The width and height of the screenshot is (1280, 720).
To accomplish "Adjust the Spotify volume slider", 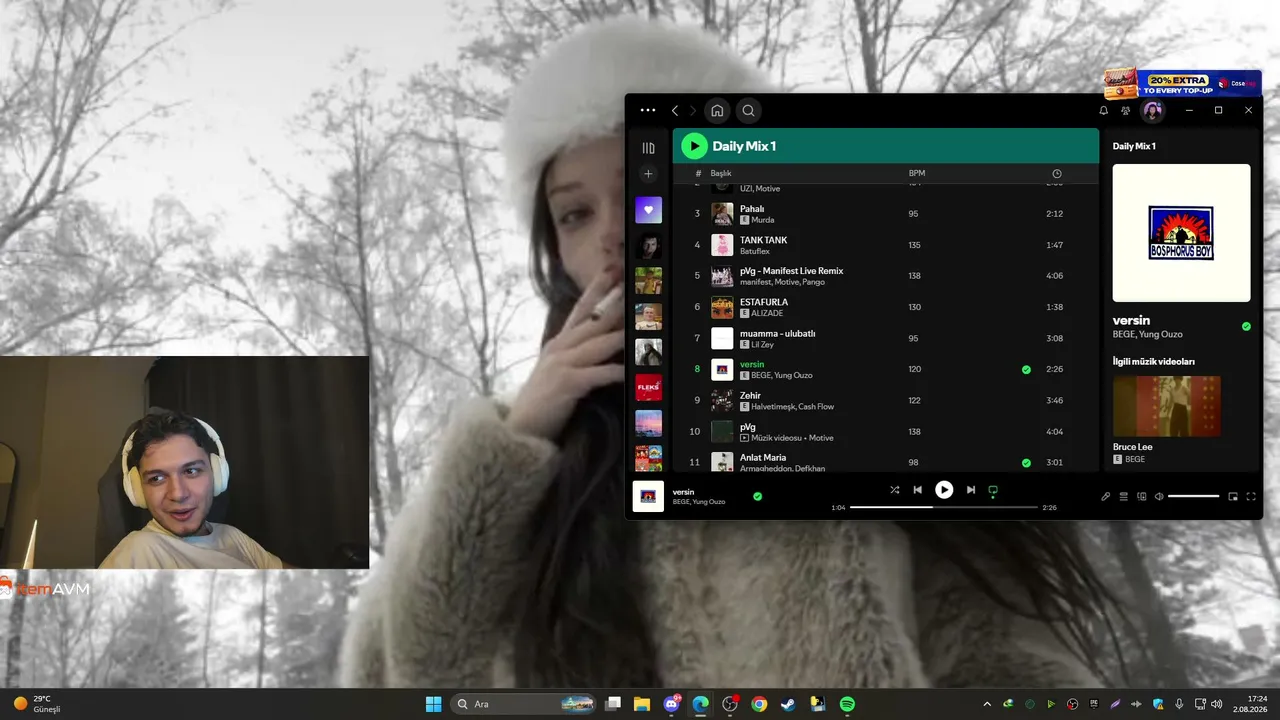I will 1194,496.
